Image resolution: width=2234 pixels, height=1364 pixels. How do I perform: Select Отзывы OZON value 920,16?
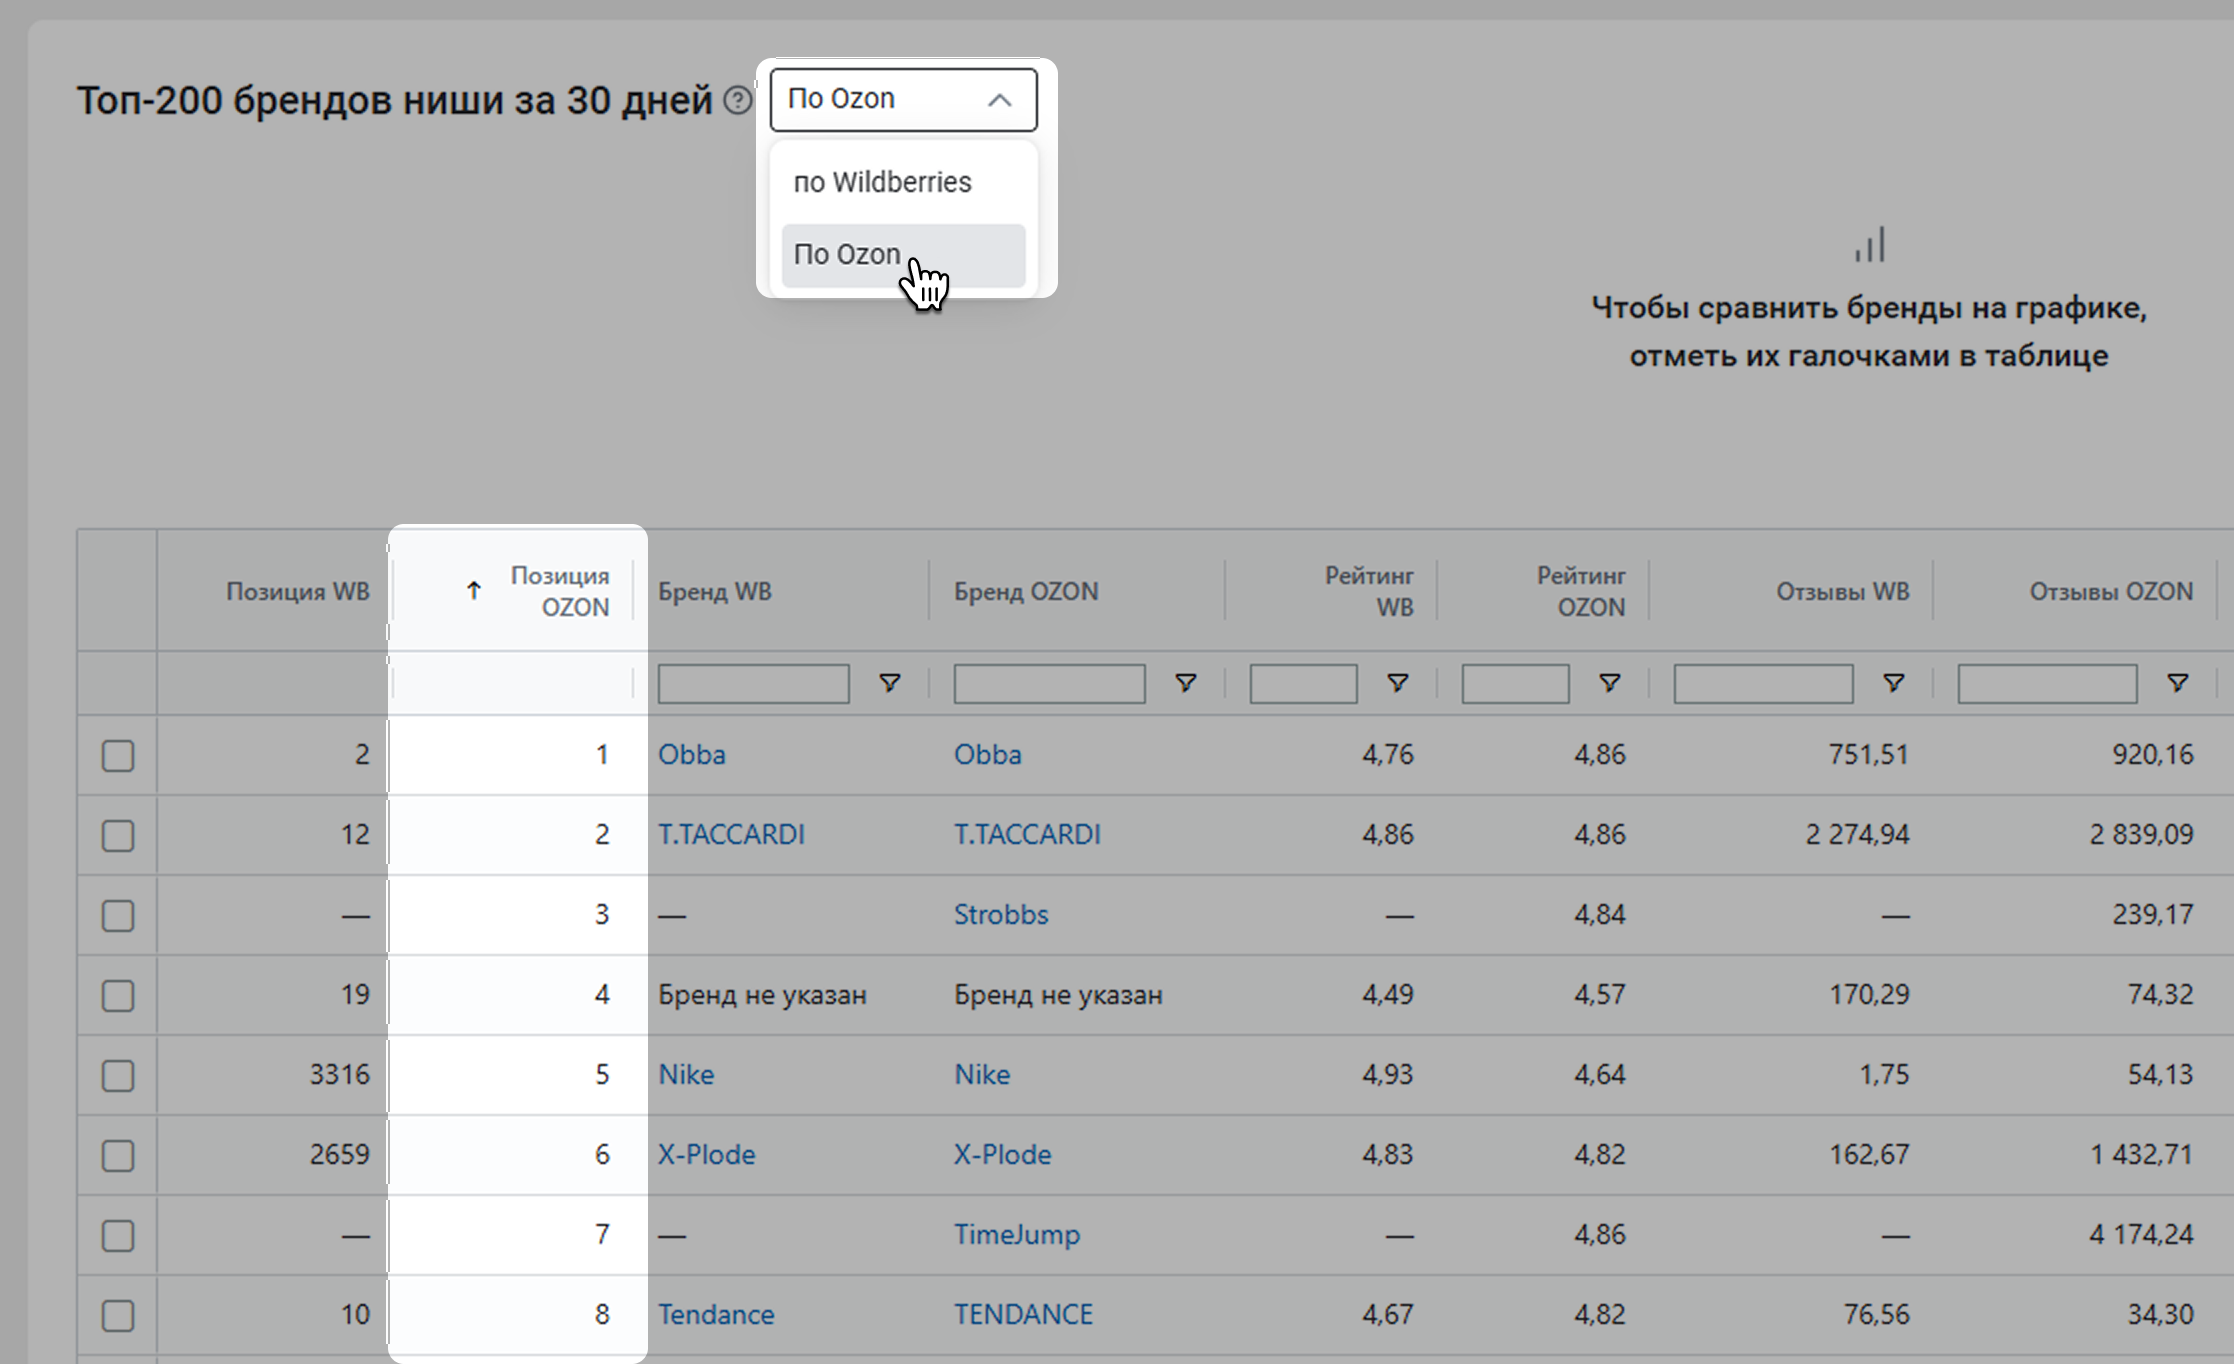point(2152,754)
